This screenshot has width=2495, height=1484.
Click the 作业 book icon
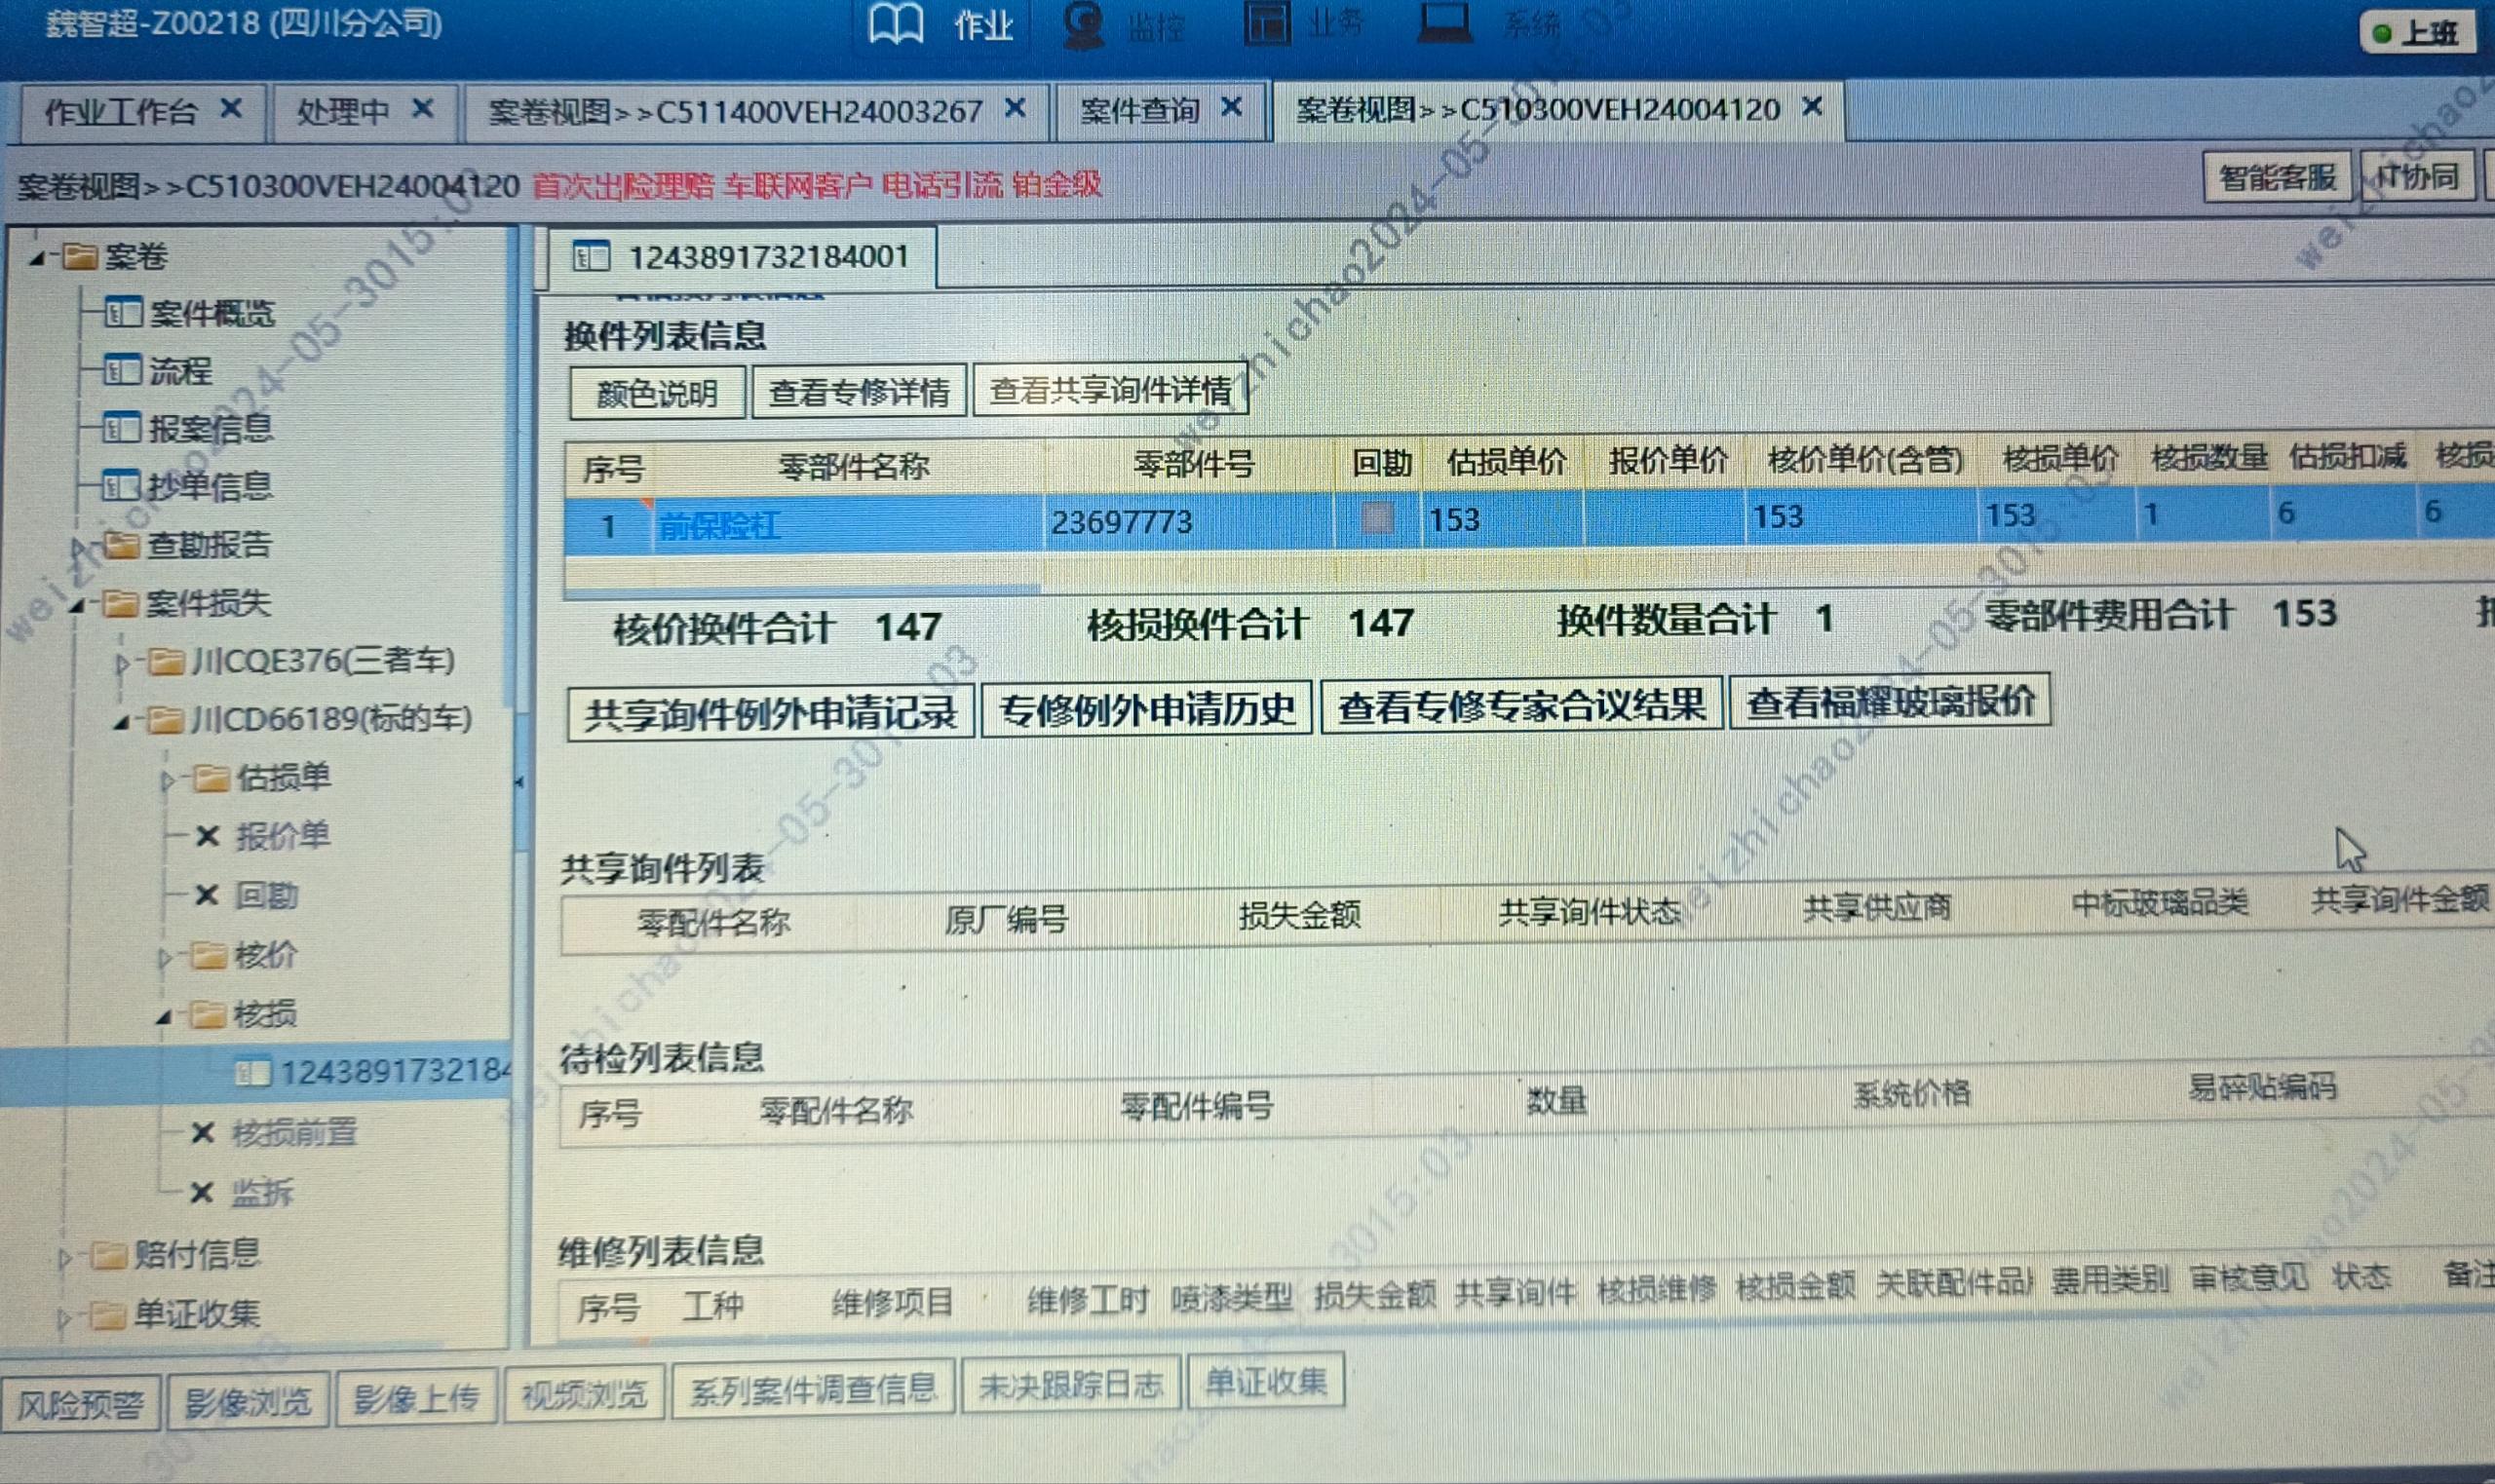point(895,24)
